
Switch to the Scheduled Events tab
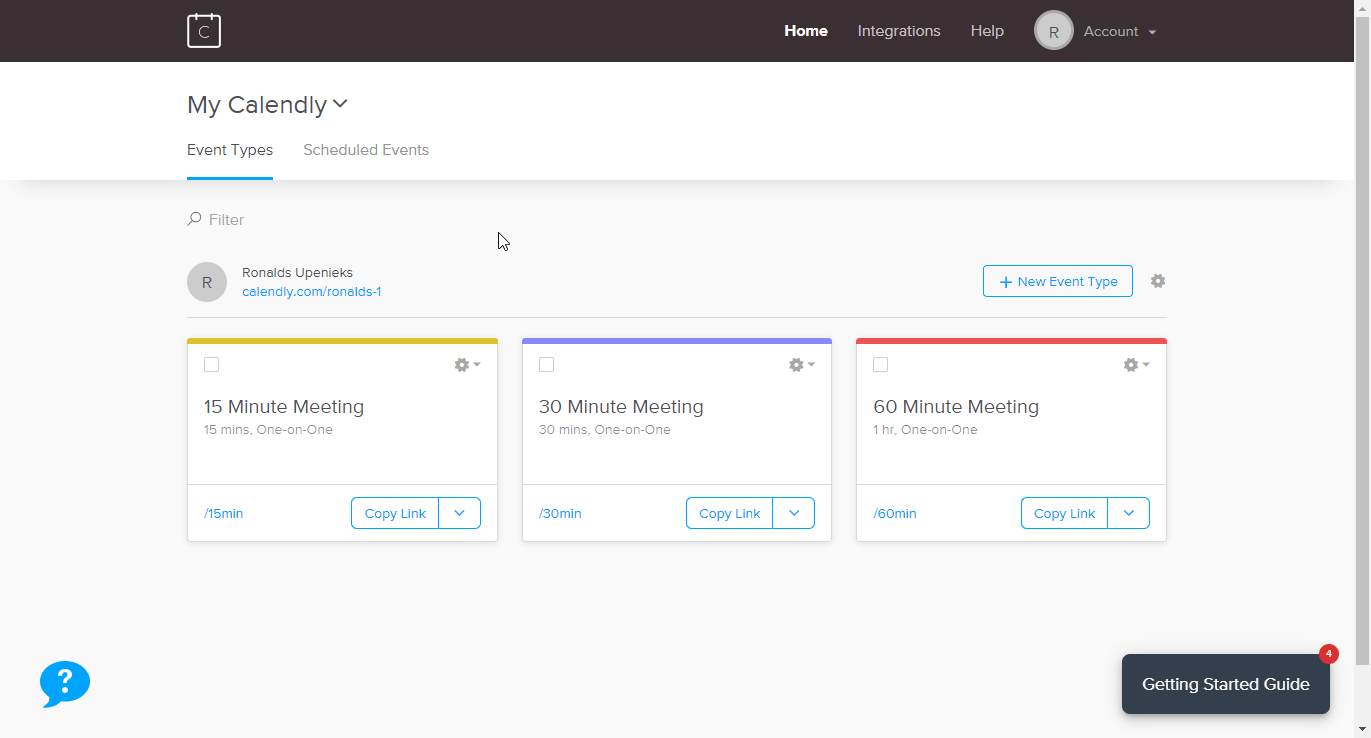(x=366, y=149)
